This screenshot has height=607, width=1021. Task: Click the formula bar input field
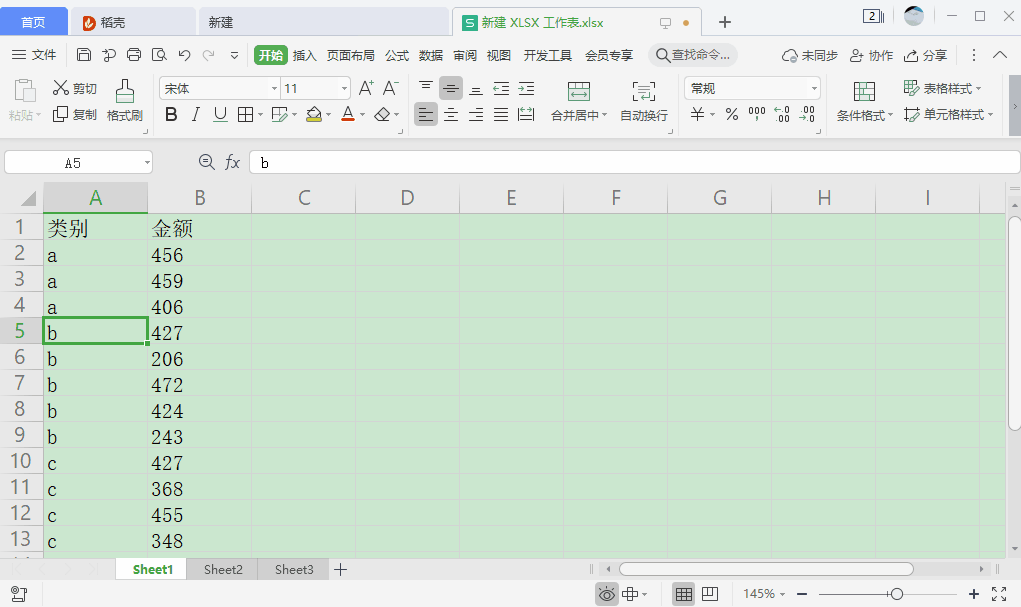click(x=630, y=162)
